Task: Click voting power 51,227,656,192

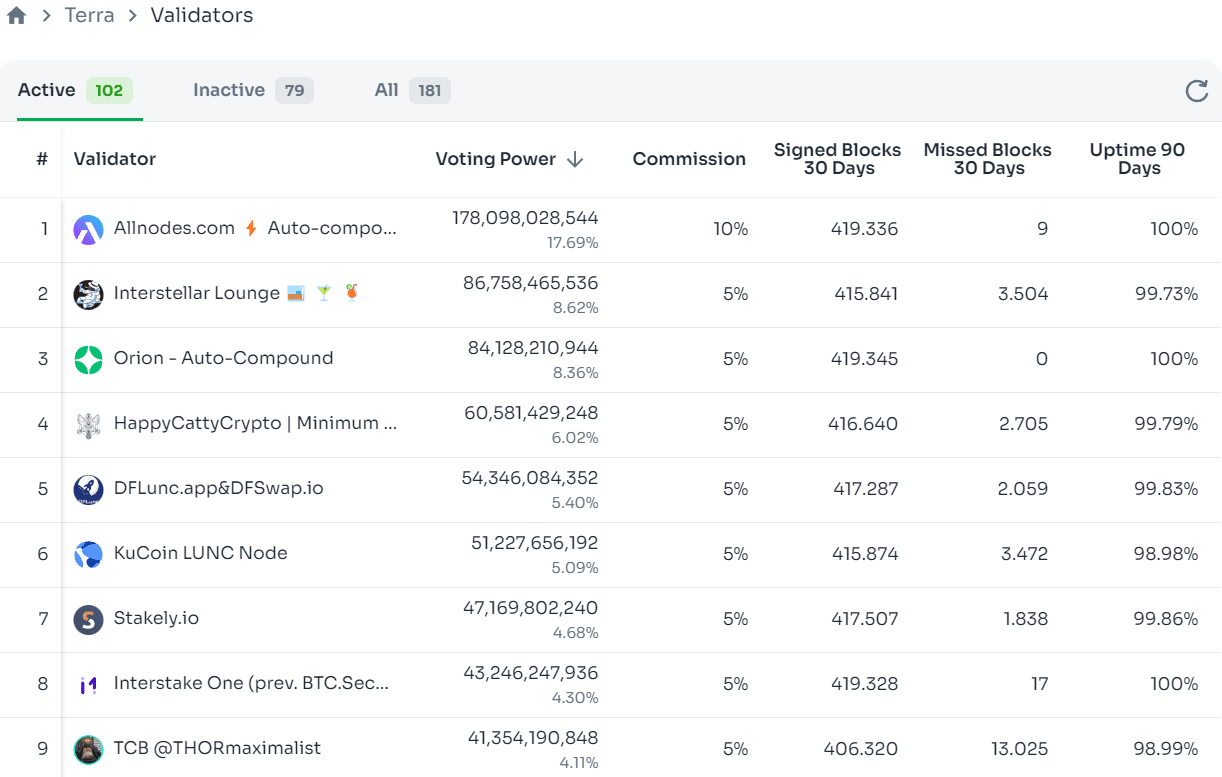Action: pyautogui.click(x=535, y=542)
